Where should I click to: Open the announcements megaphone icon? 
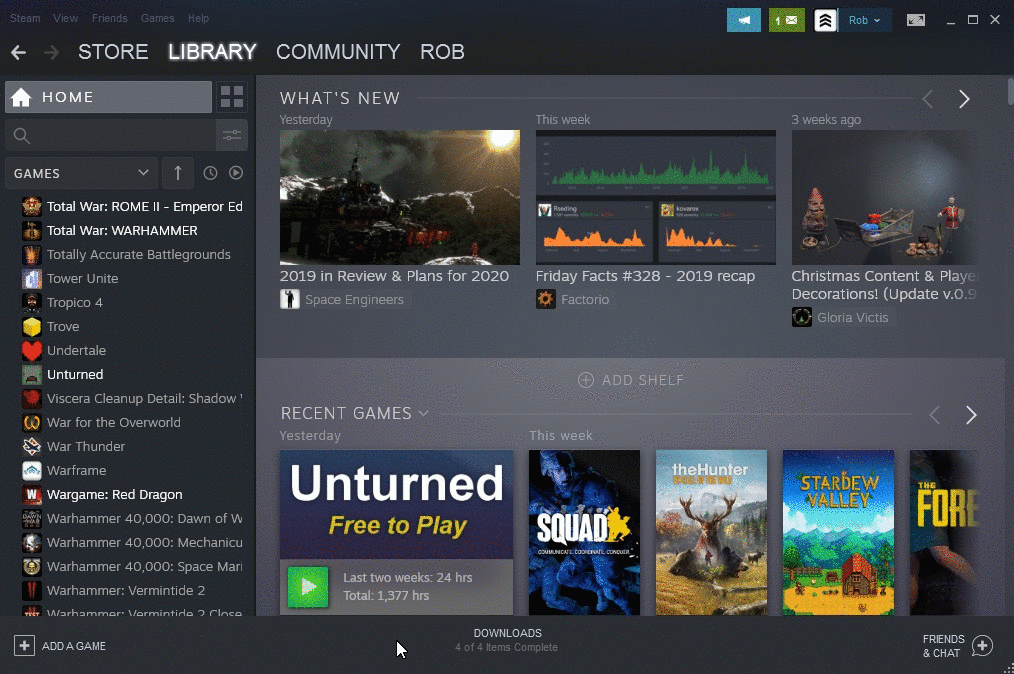click(744, 20)
